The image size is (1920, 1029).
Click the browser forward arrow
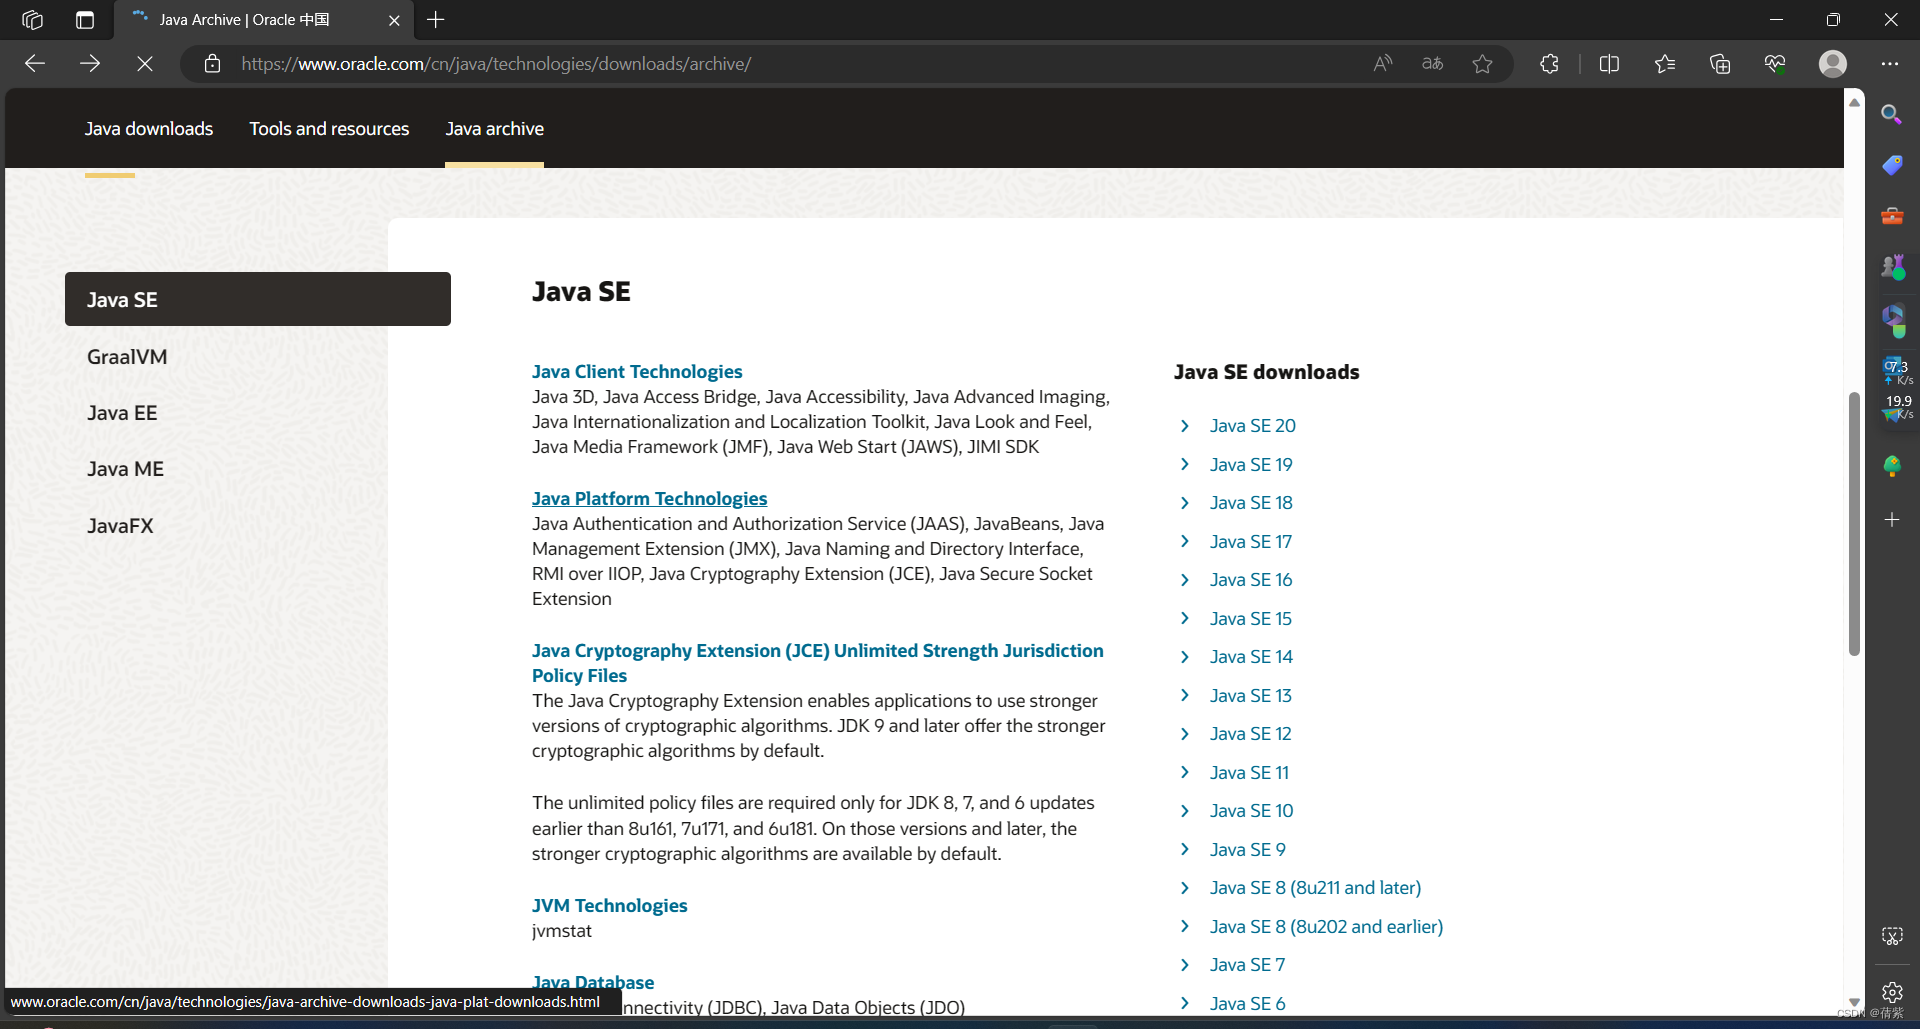pyautogui.click(x=90, y=64)
